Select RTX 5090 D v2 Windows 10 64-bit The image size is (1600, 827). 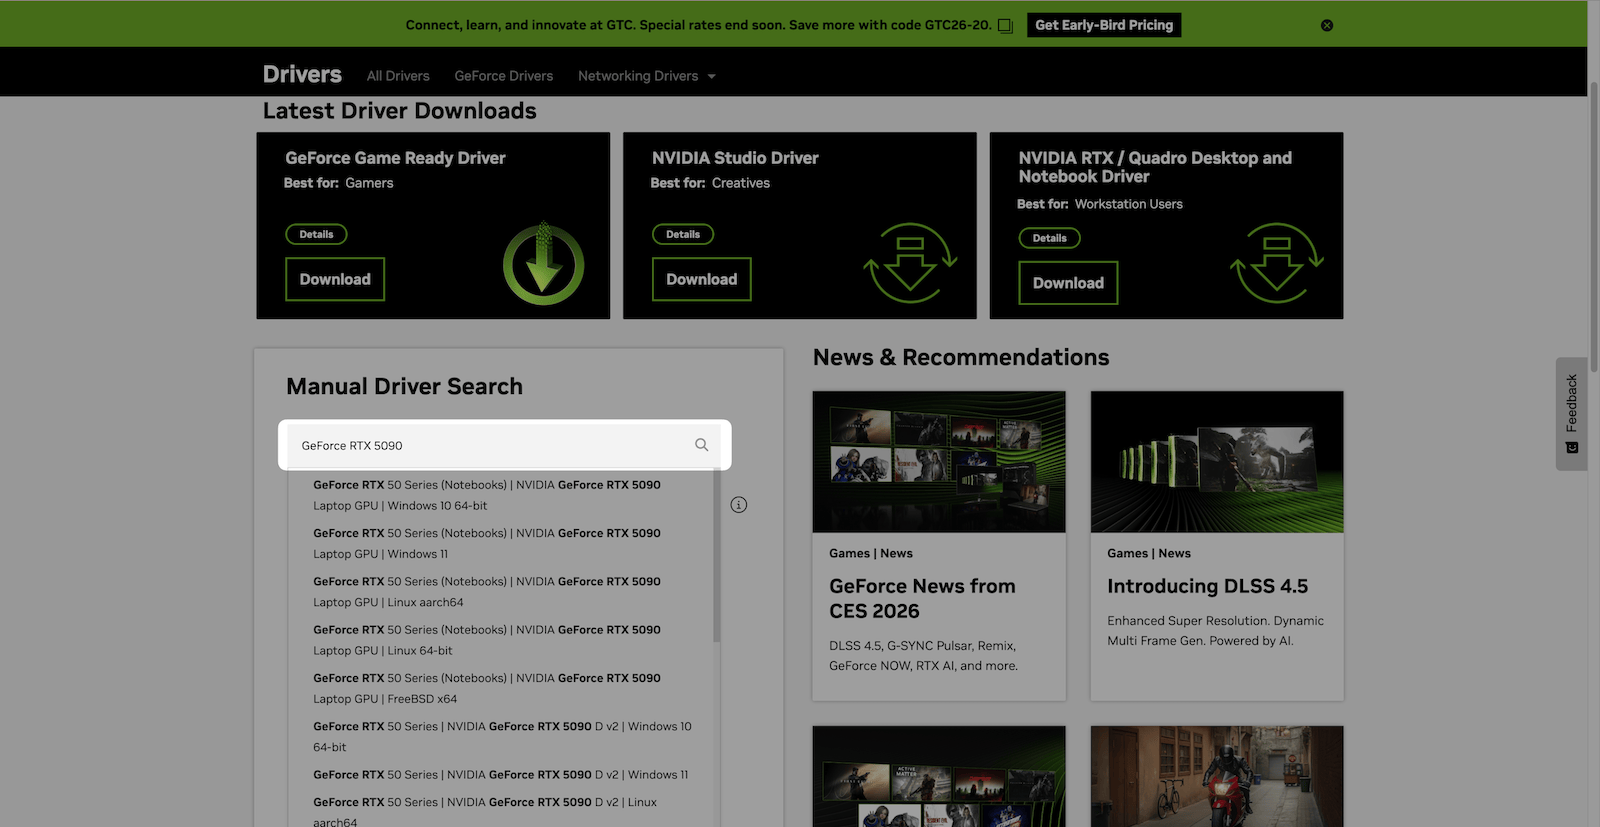pos(500,737)
